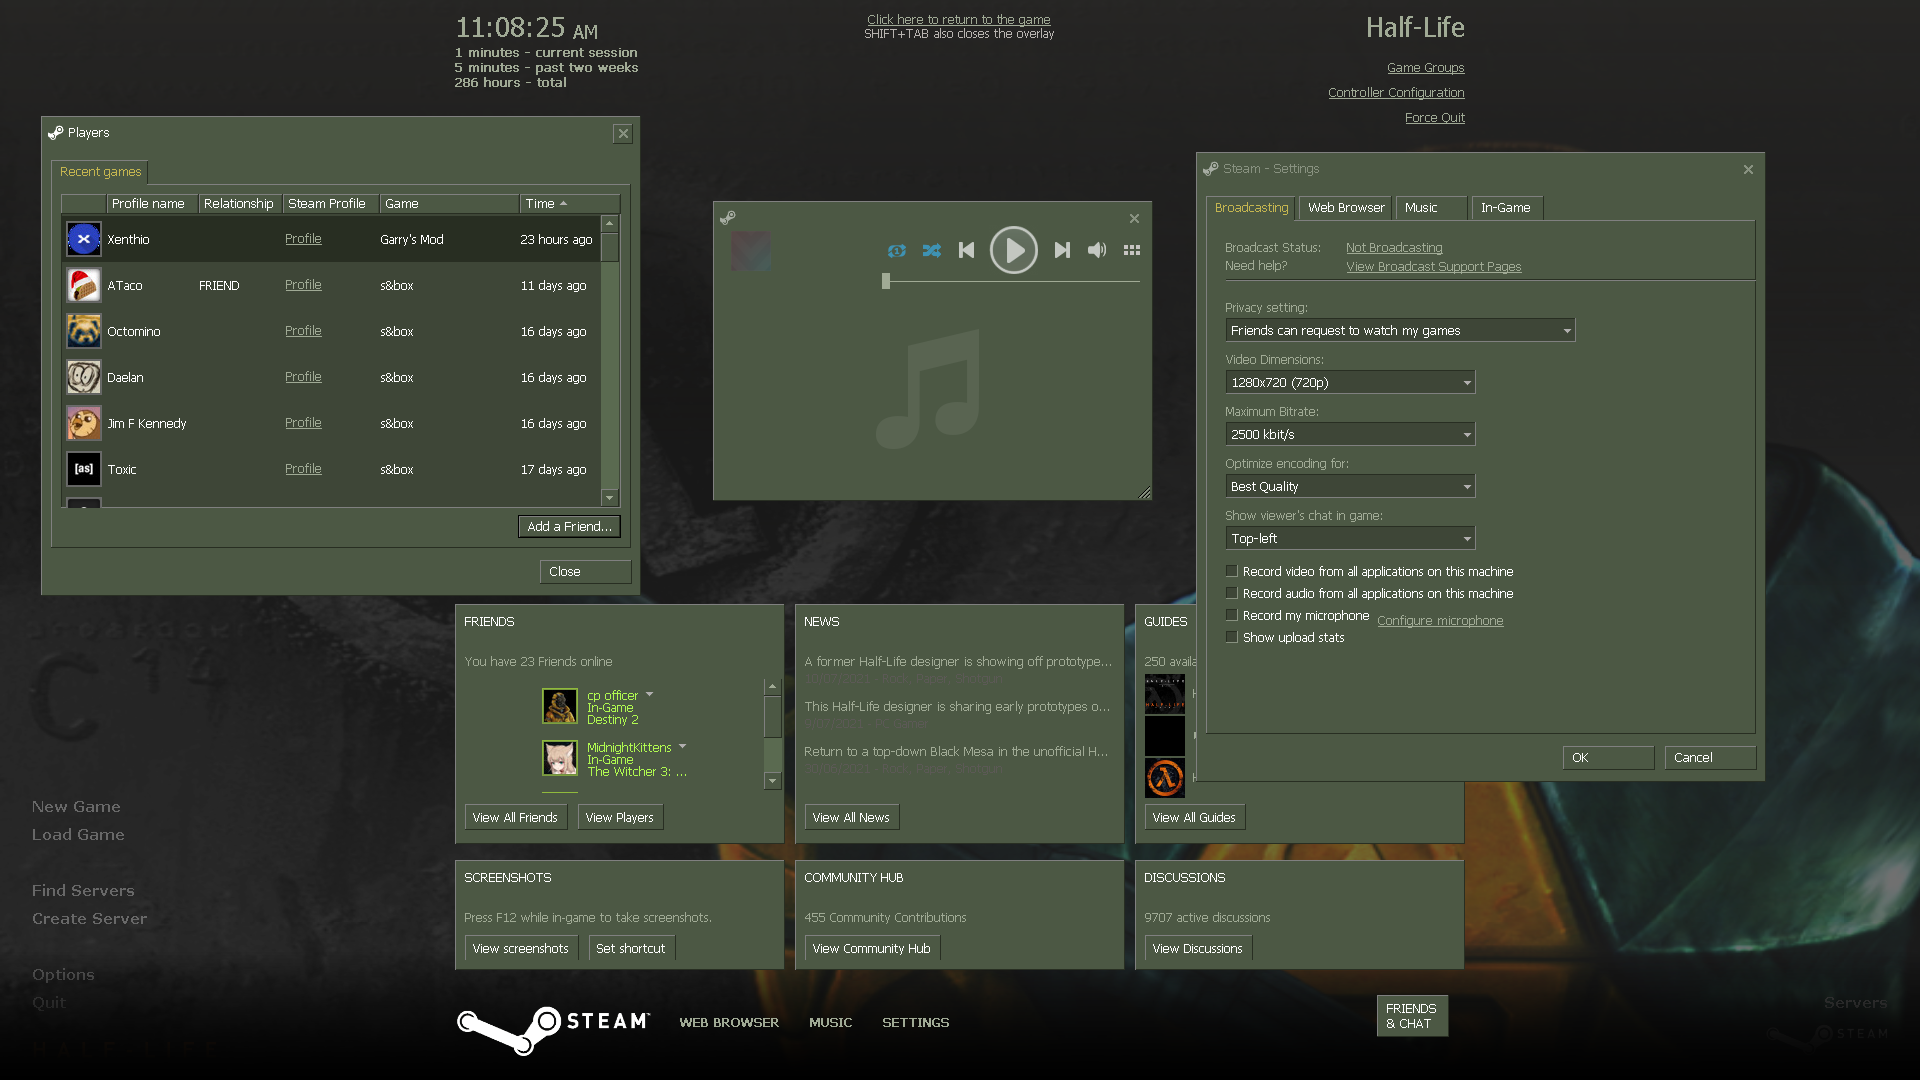This screenshot has height=1080, width=1920.
Task: Skip to the next track
Action: tap(1062, 251)
